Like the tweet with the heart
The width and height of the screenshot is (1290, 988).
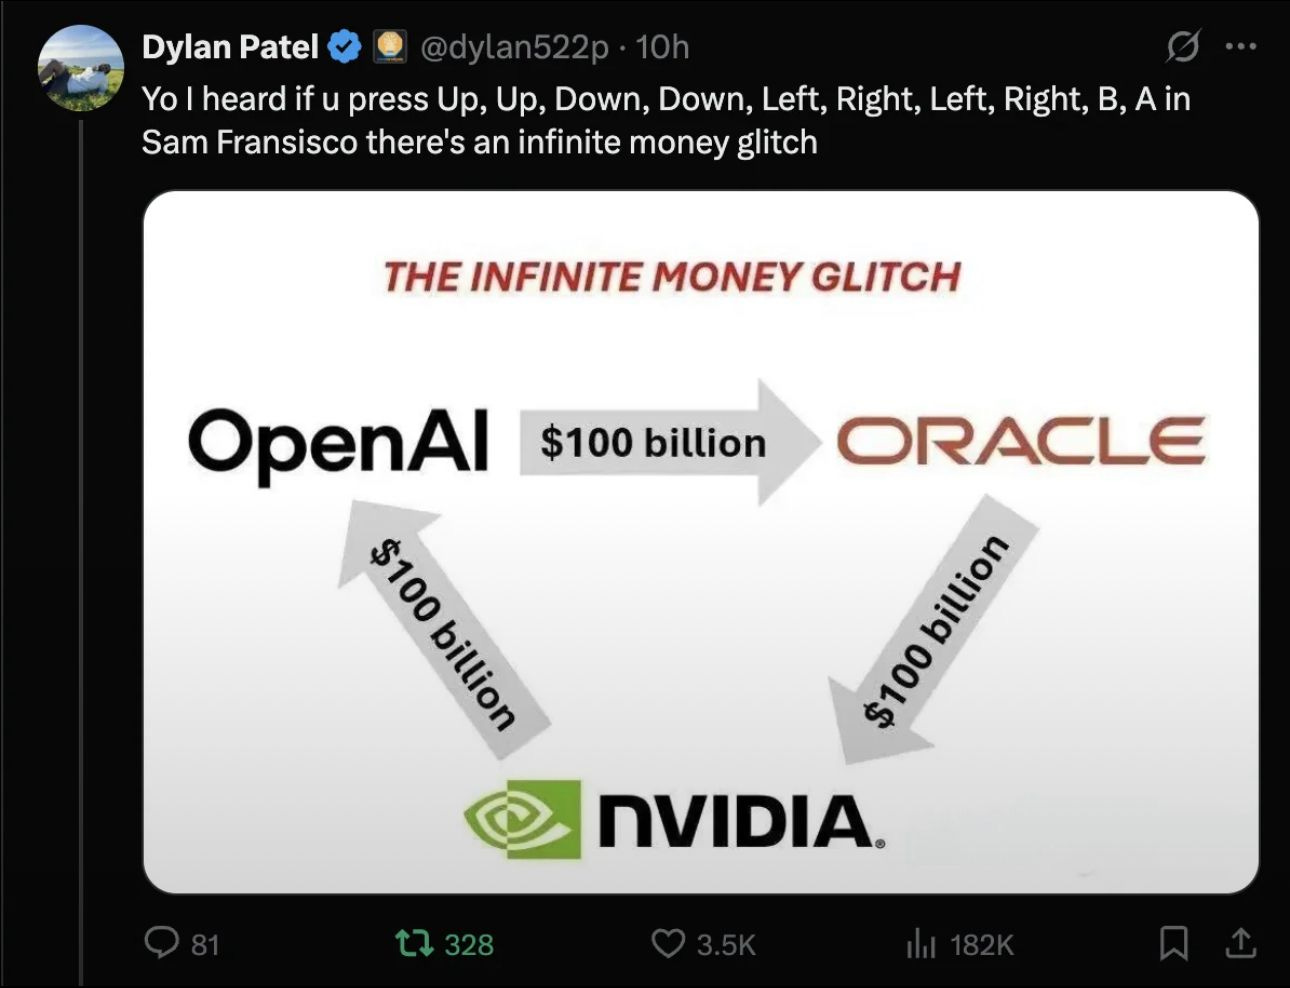pos(670,942)
